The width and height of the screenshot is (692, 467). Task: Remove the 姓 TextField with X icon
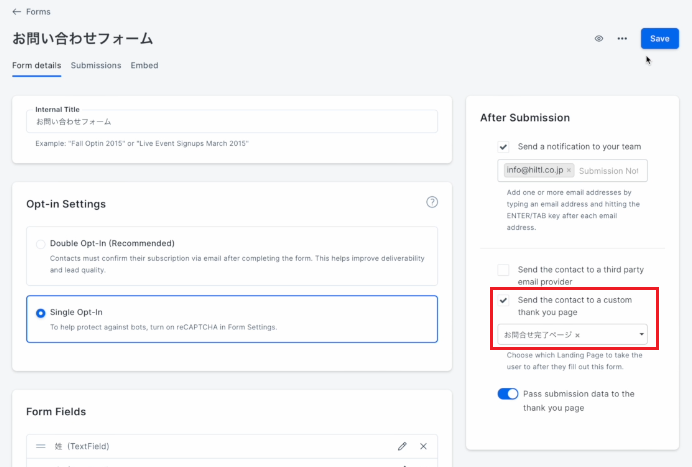(x=423, y=446)
